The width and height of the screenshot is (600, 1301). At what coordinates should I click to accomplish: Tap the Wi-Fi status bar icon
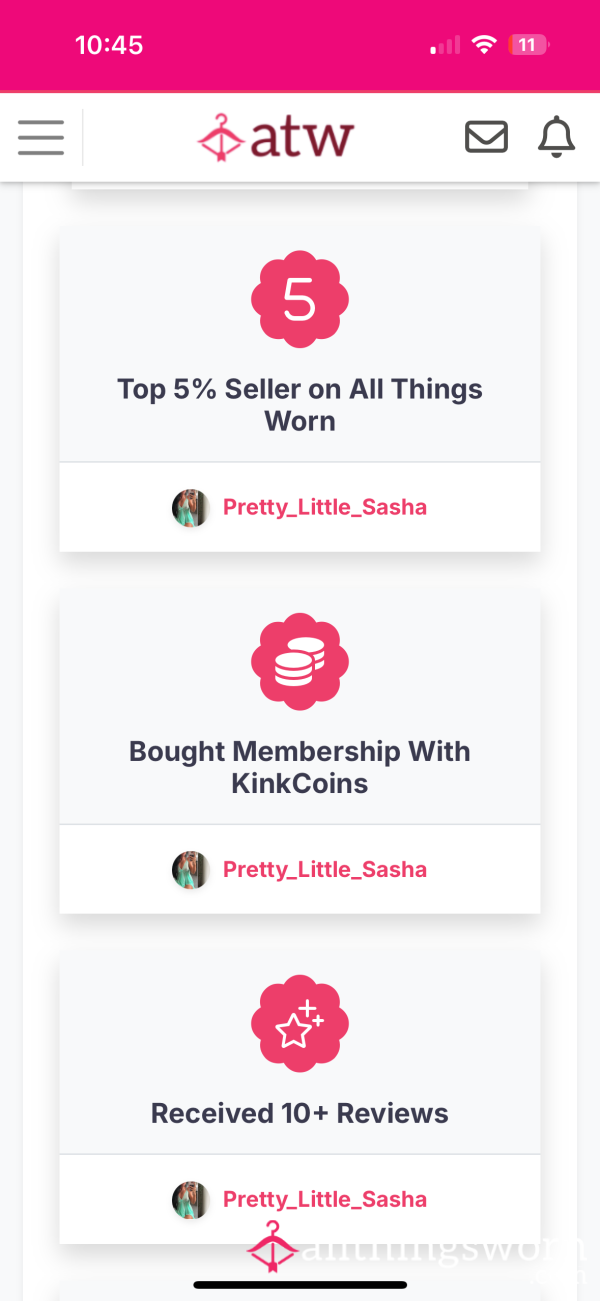point(485,45)
